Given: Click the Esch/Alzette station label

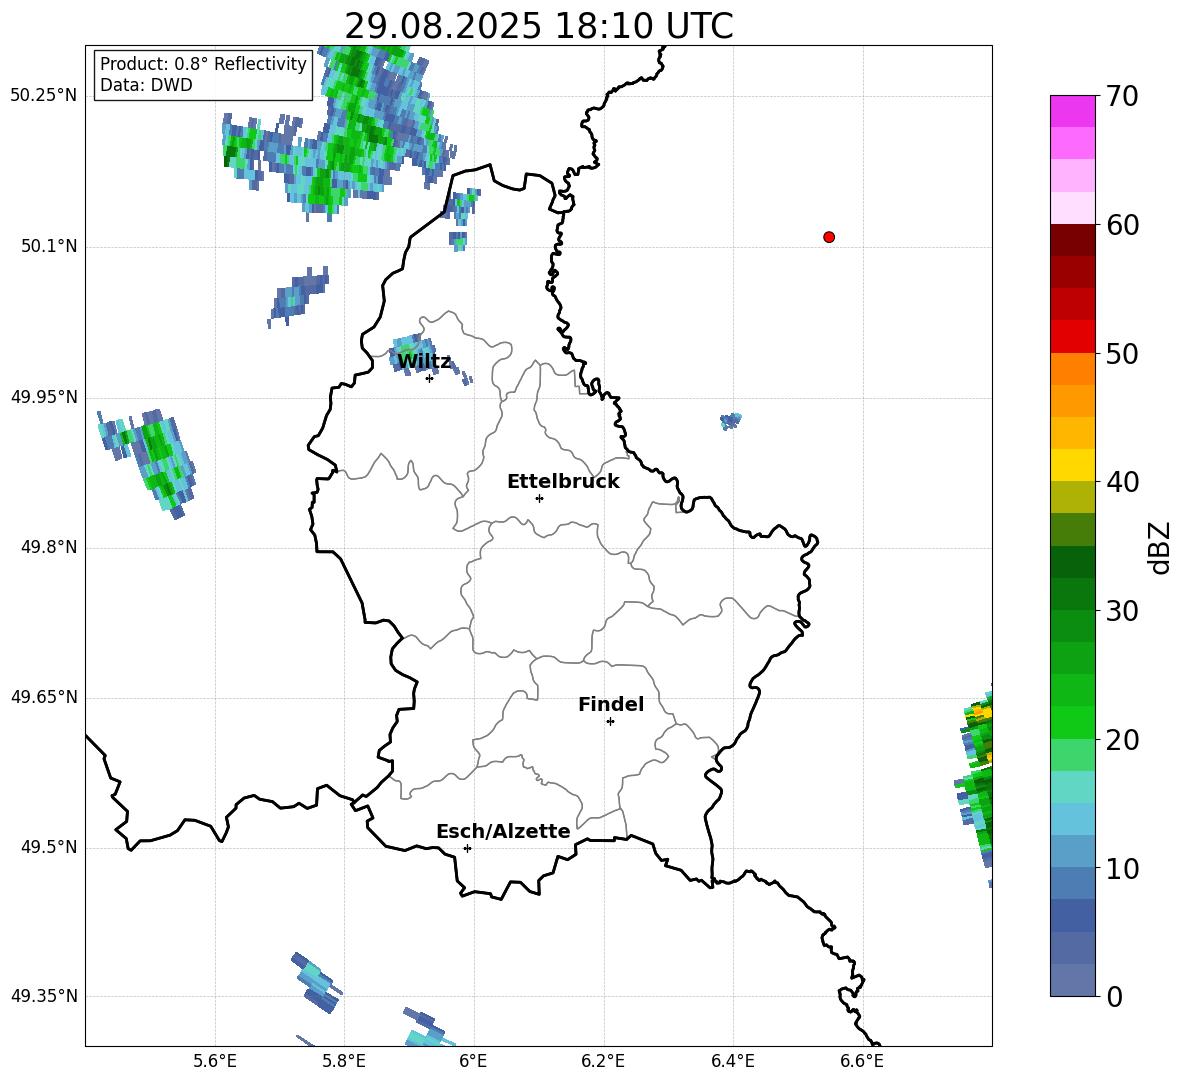Looking at the screenshot, I should (x=503, y=831).
